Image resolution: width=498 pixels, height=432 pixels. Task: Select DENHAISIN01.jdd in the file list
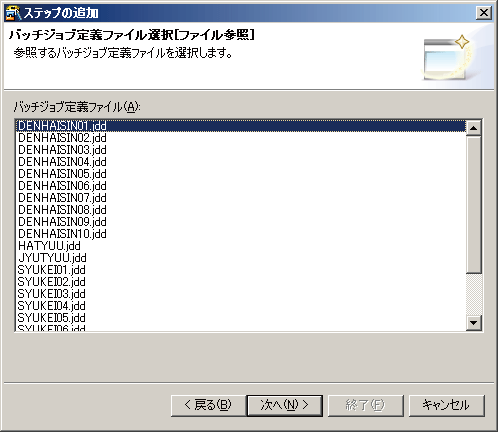coord(241,126)
